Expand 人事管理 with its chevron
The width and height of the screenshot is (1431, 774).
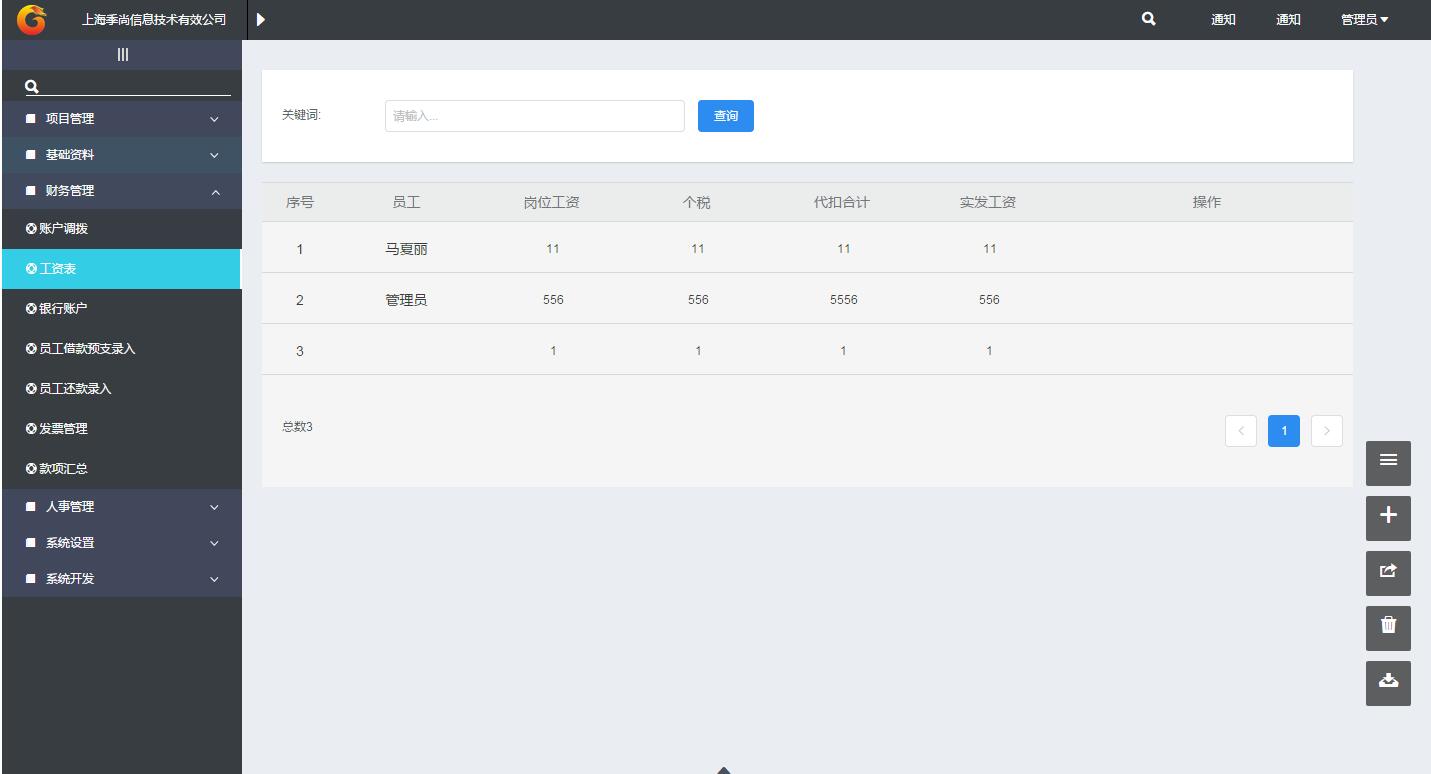pos(214,507)
